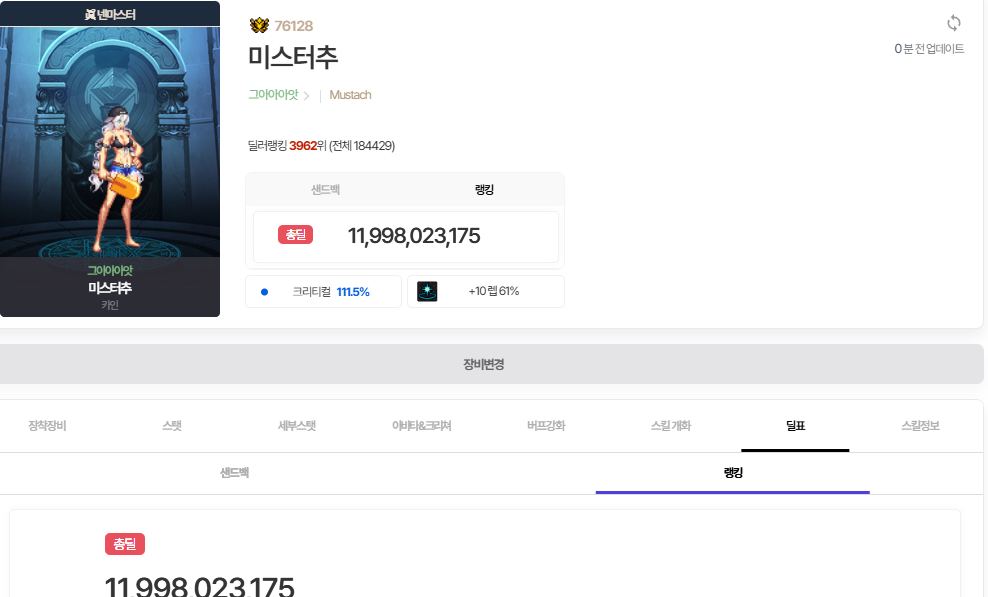Click the skill icon beside +10렙 61%
988x597 pixels.
click(427, 291)
